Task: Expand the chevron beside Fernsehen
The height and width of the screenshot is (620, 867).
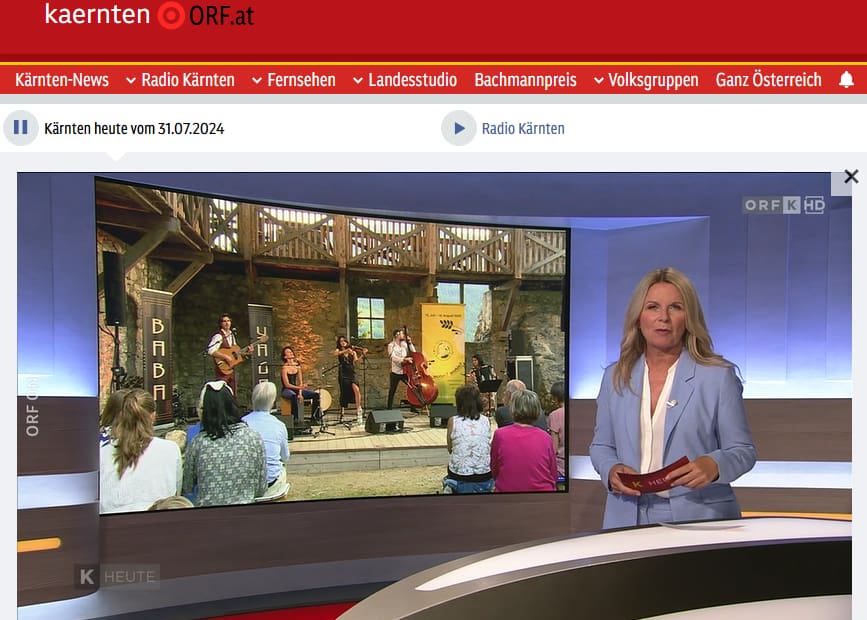Action: coord(257,80)
